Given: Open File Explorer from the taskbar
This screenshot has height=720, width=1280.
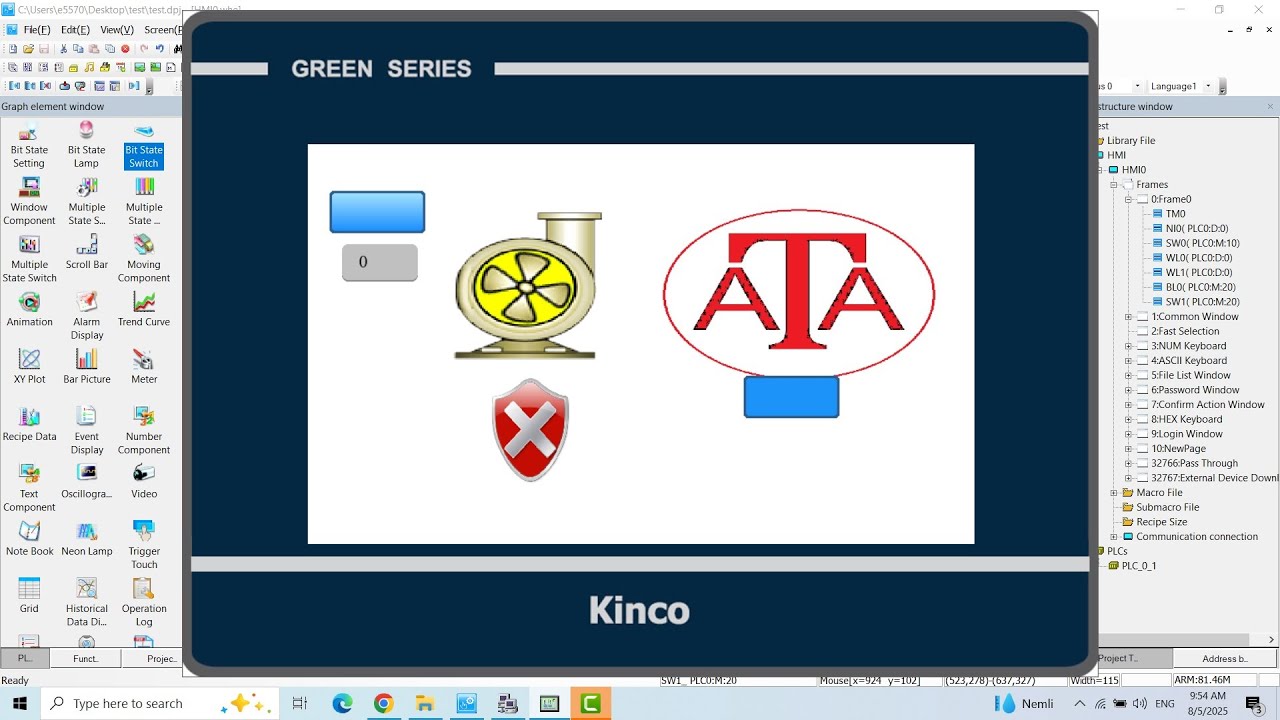Looking at the screenshot, I should click(424, 704).
